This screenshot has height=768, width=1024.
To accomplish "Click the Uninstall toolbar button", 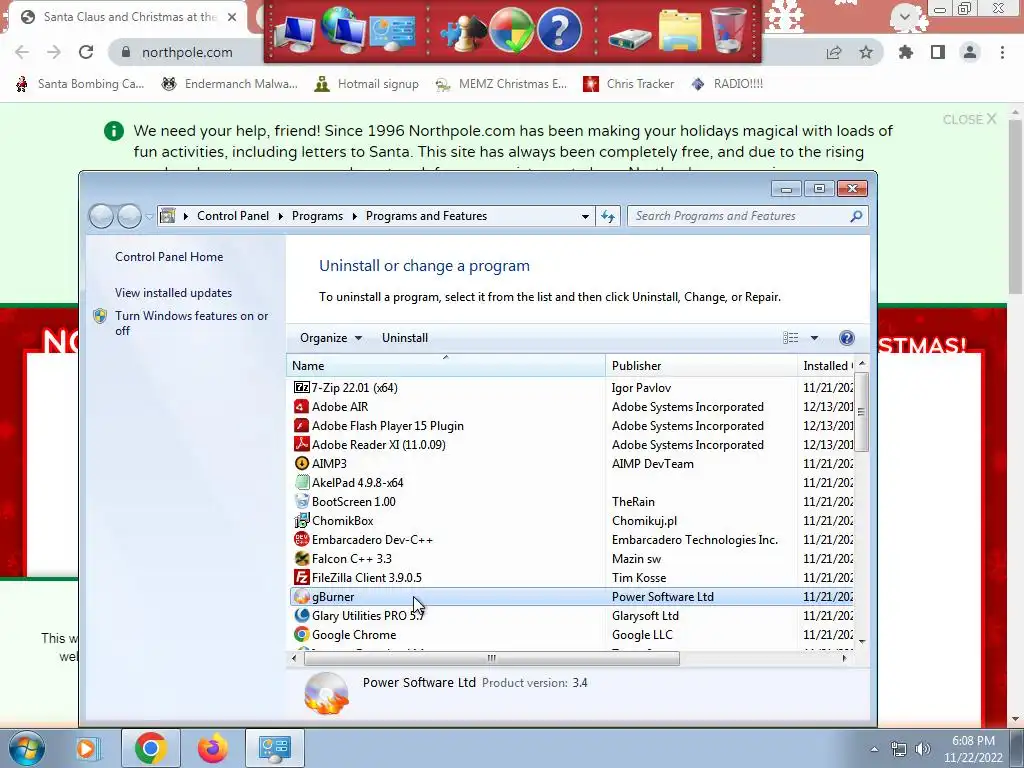I will click(x=405, y=338).
